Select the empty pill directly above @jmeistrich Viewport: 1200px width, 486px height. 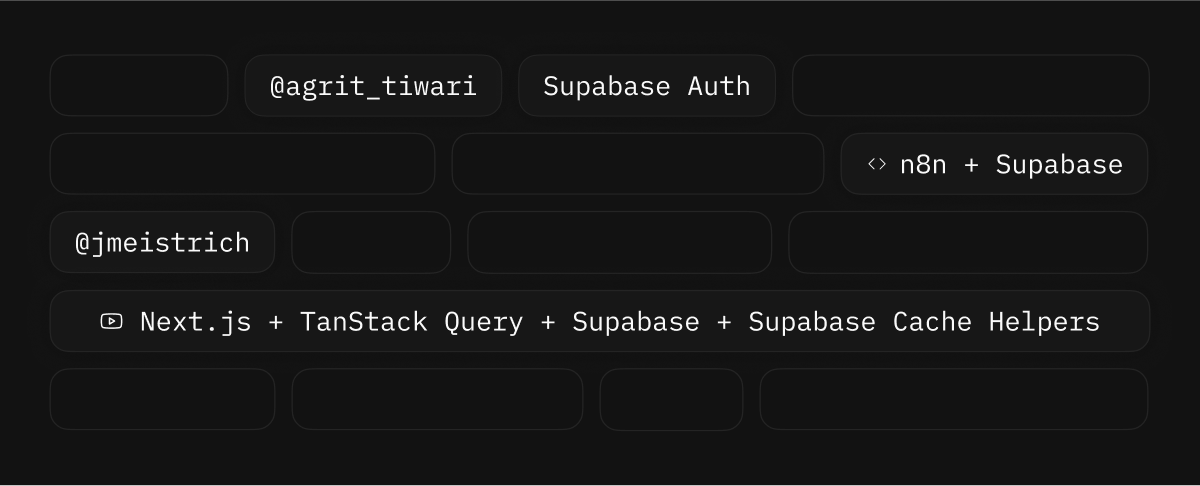click(242, 164)
